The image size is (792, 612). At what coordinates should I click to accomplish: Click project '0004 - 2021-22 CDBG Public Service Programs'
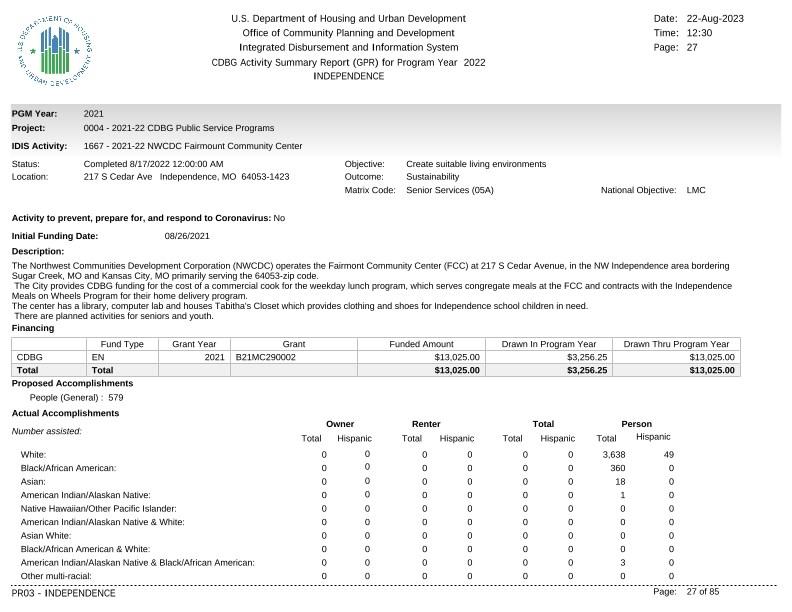(179, 128)
